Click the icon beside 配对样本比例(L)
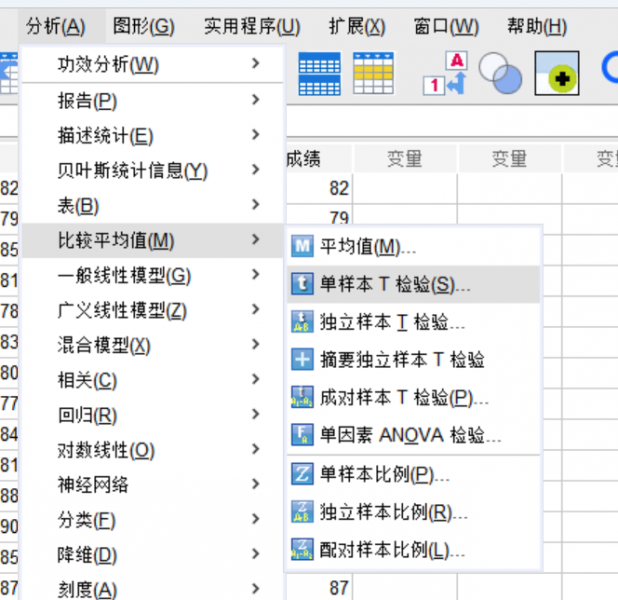Viewport: 618px width, 600px height. (x=302, y=549)
